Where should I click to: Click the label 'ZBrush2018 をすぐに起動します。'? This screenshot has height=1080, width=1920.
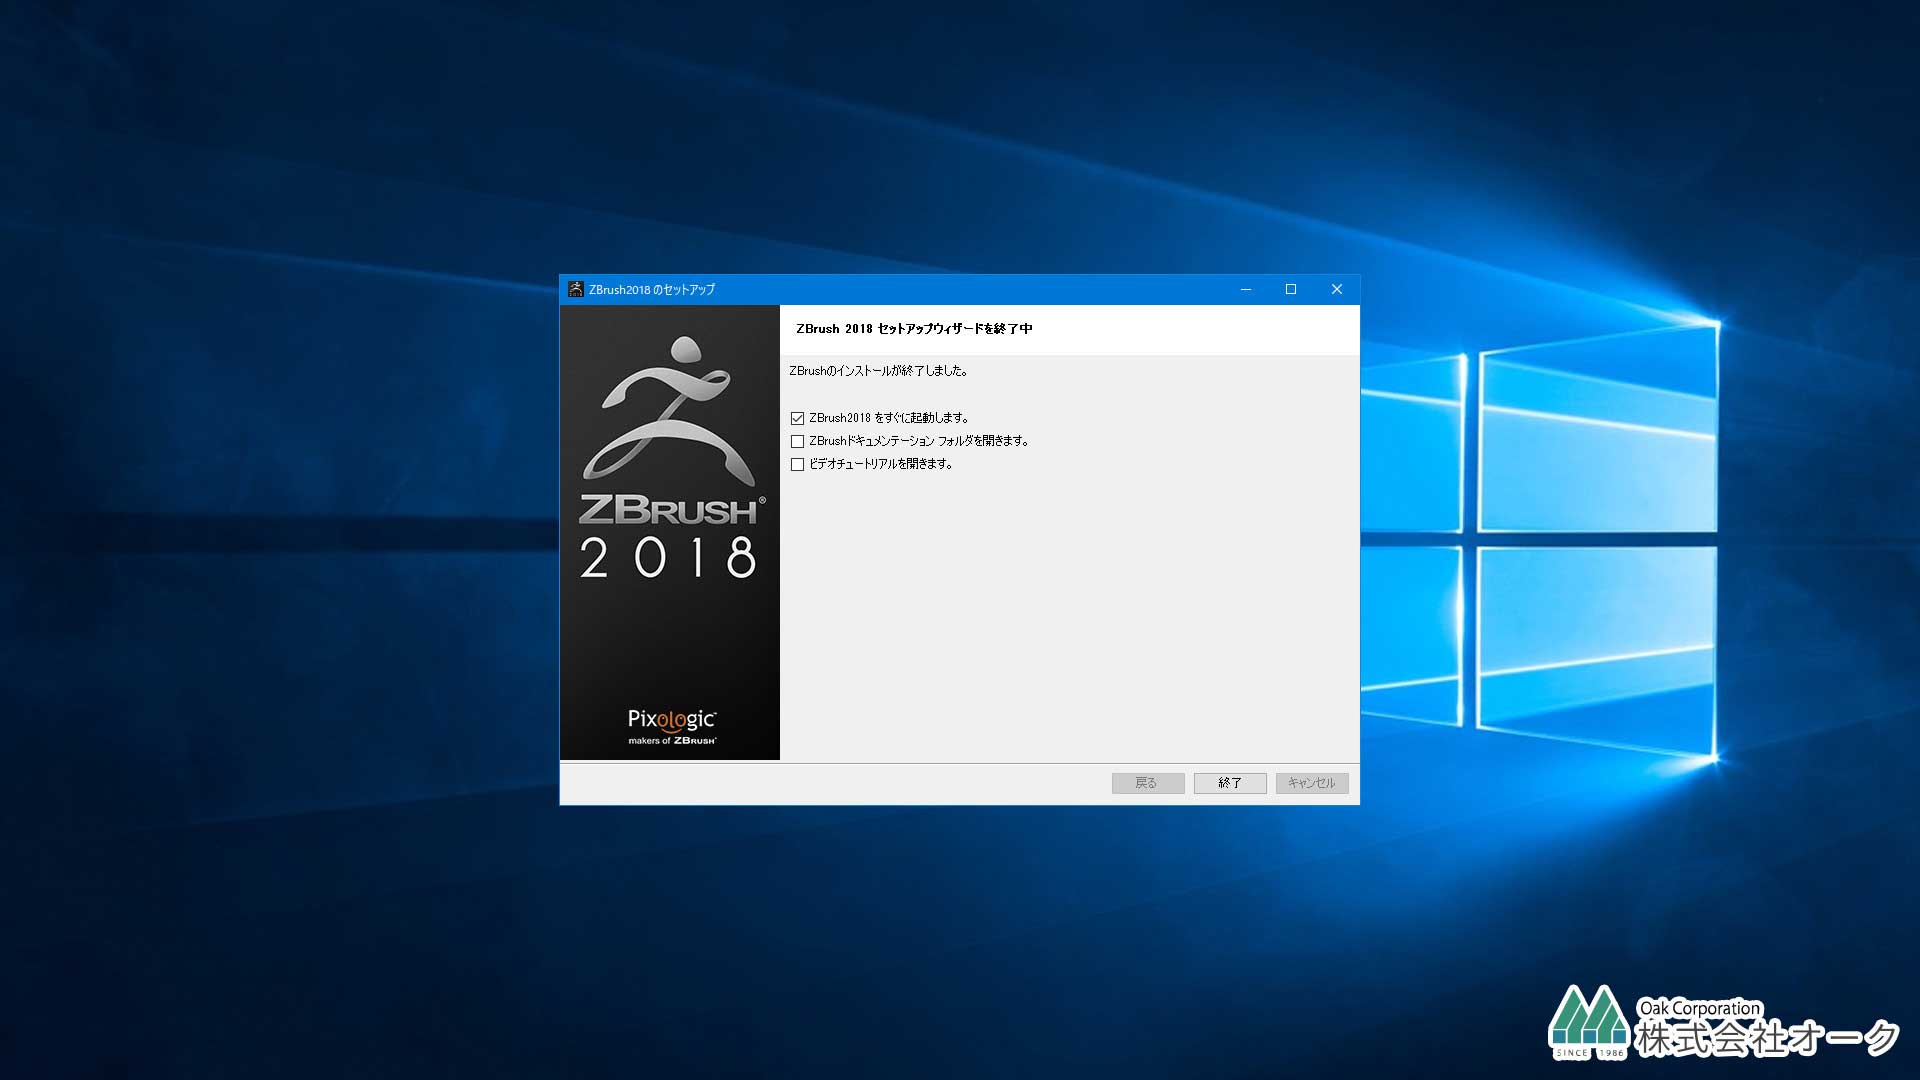889,418
